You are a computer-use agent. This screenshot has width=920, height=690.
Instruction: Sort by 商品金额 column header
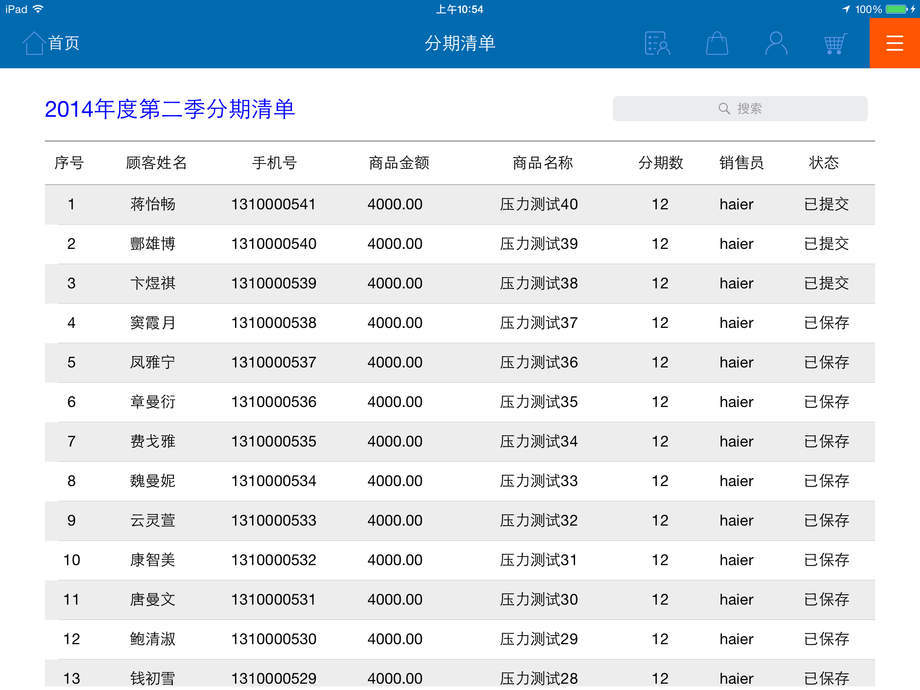click(399, 163)
